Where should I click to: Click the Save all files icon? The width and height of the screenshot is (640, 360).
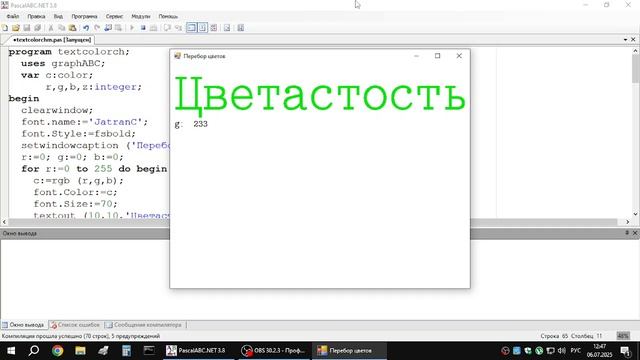tap(38, 28)
